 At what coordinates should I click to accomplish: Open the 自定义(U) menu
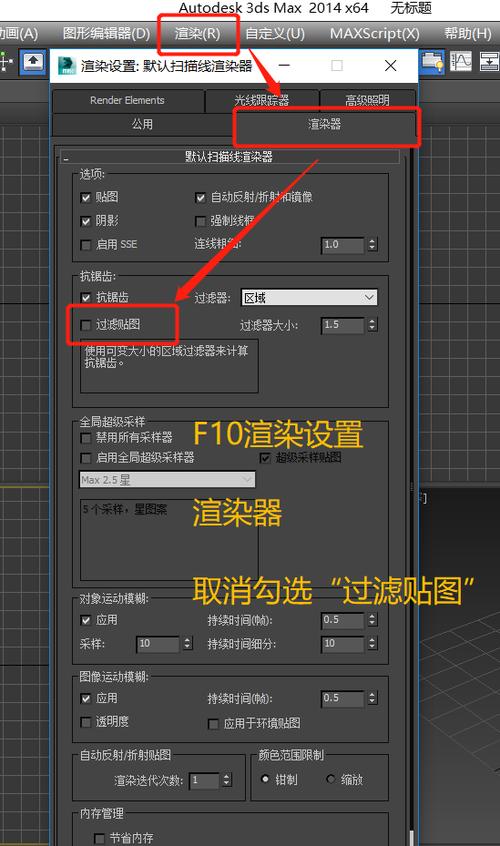point(275,33)
